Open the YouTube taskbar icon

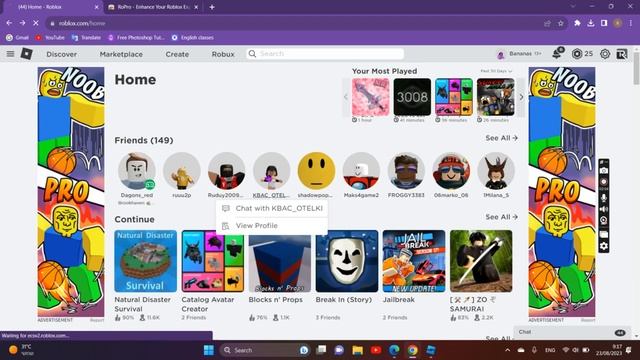[x=376, y=350]
